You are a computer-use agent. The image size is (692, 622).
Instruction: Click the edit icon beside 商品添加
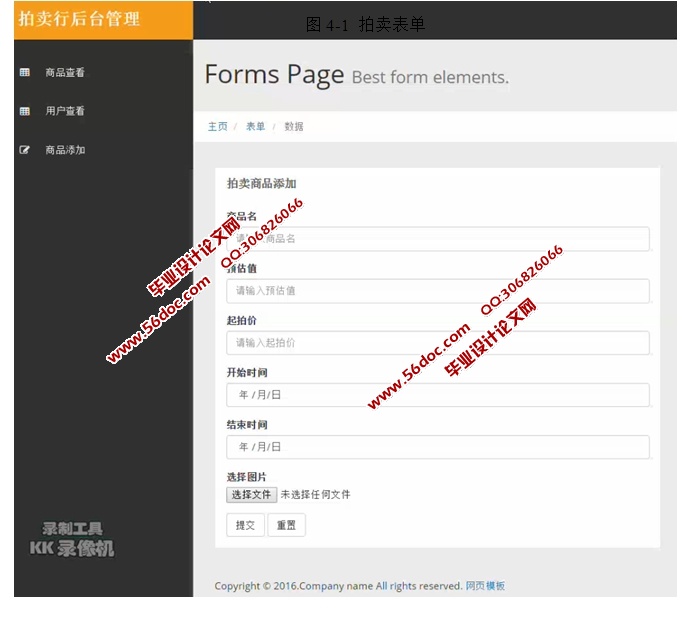click(25, 150)
